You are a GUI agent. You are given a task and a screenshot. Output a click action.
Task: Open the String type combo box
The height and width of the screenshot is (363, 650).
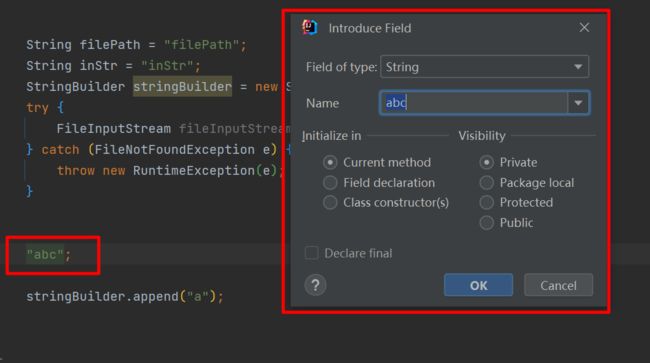(484, 67)
